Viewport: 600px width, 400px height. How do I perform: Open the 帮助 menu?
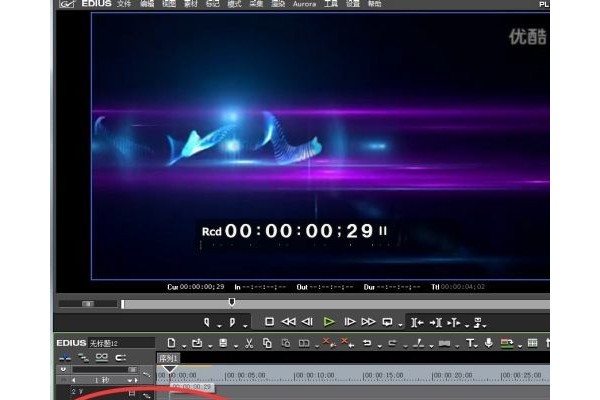coord(374,4)
